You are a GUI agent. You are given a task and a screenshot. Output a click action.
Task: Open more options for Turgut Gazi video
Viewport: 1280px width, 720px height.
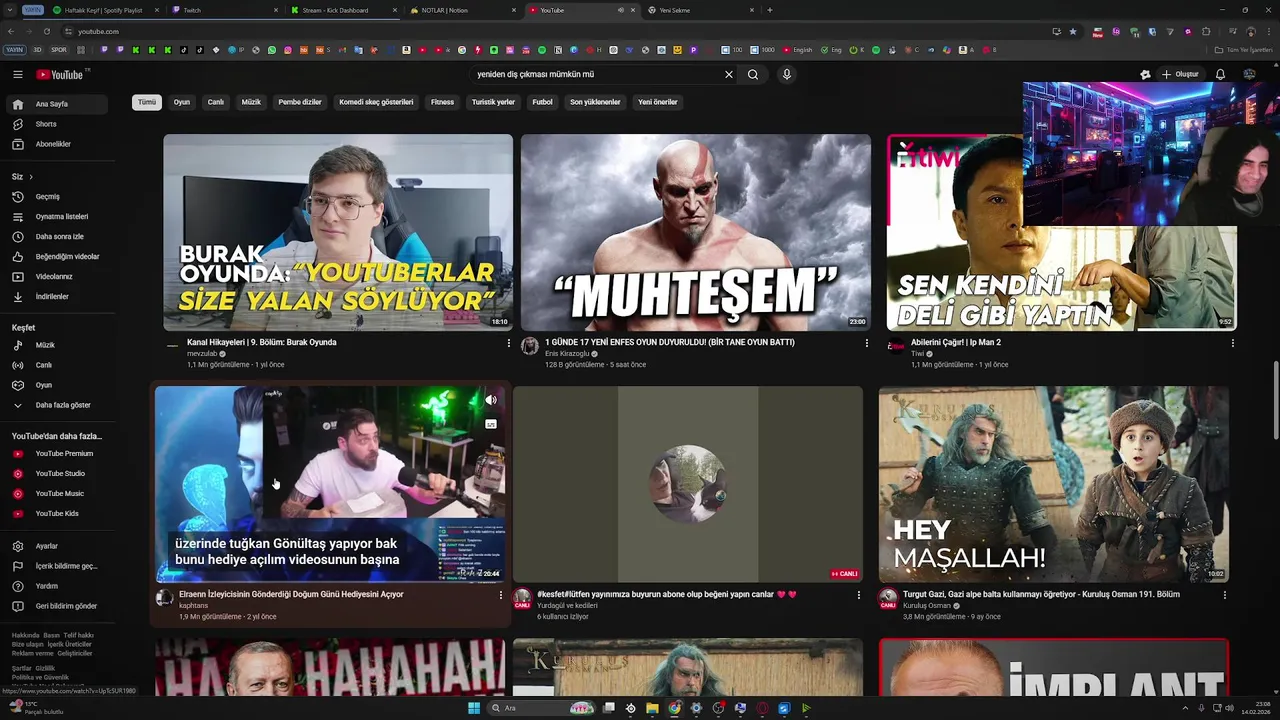(1224, 595)
